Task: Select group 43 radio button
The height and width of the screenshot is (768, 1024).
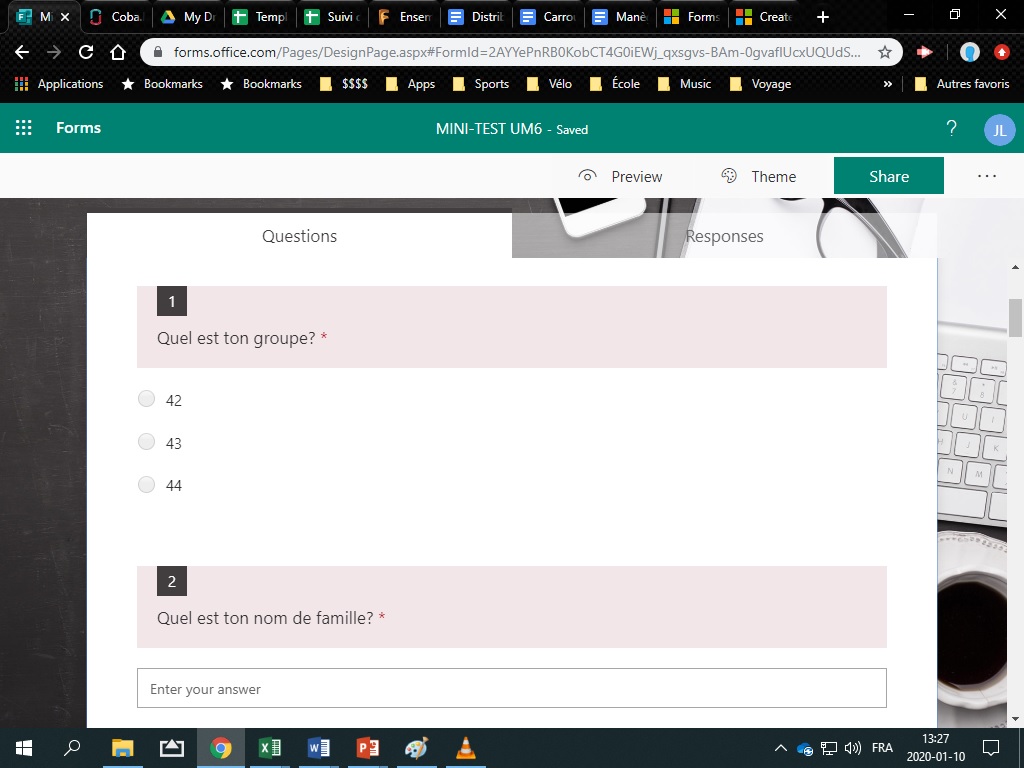Action: [146, 441]
